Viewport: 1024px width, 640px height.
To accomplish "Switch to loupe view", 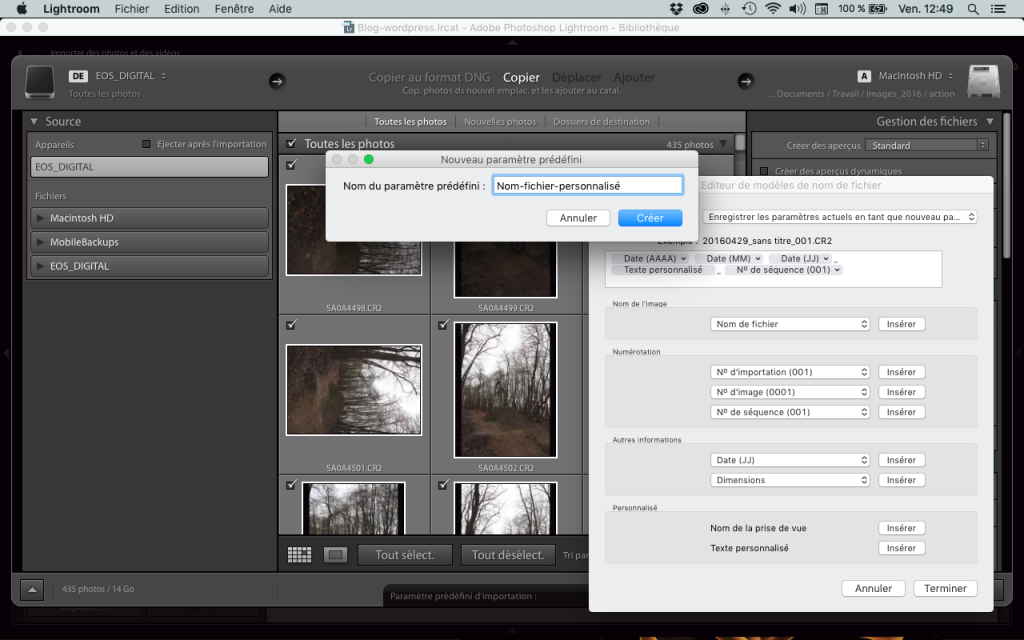I will [336, 555].
